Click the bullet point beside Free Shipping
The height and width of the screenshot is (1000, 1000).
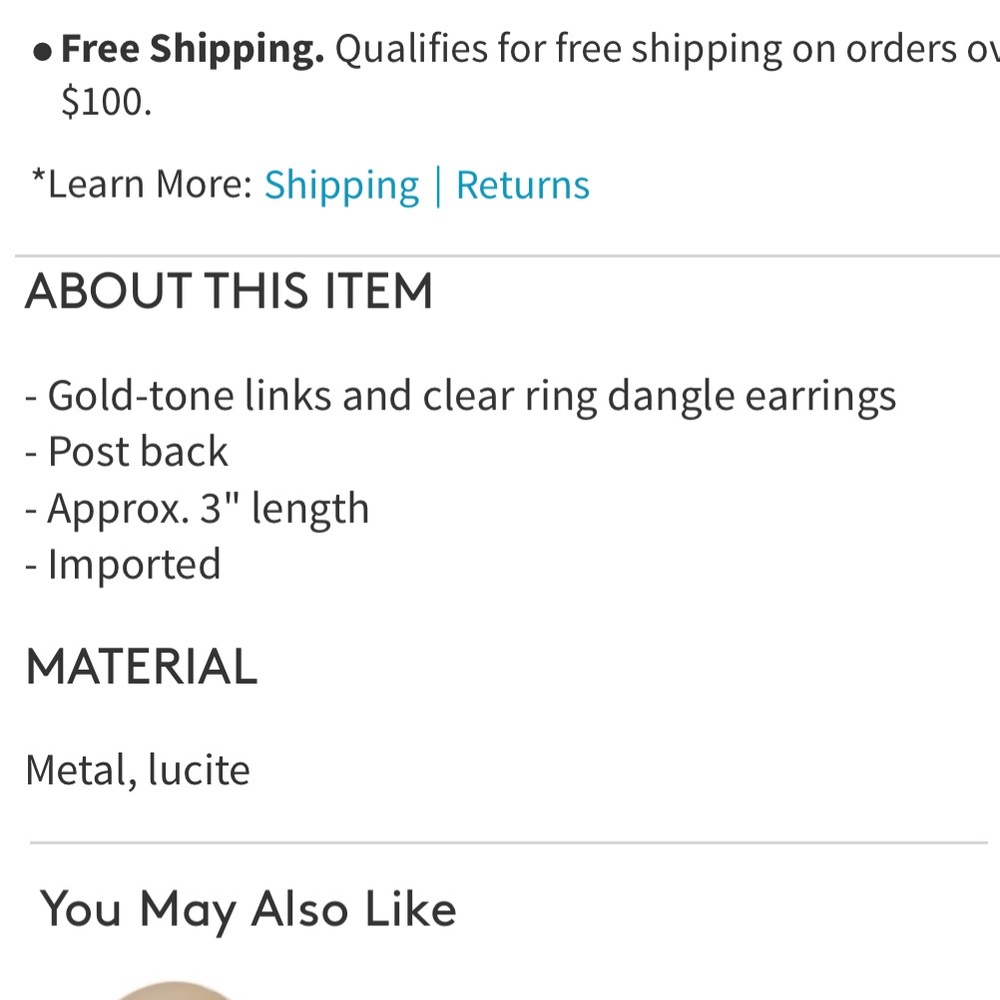coord(42,48)
